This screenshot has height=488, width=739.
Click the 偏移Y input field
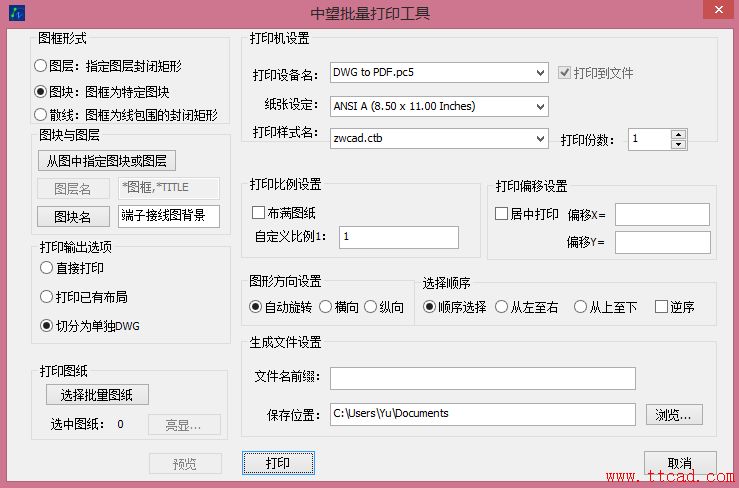pos(663,242)
